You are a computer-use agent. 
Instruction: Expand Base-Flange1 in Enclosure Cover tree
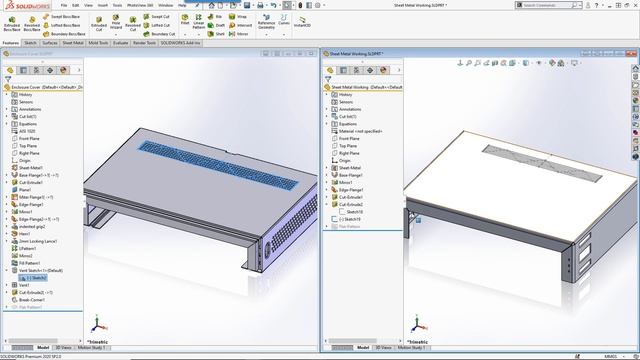(7, 175)
